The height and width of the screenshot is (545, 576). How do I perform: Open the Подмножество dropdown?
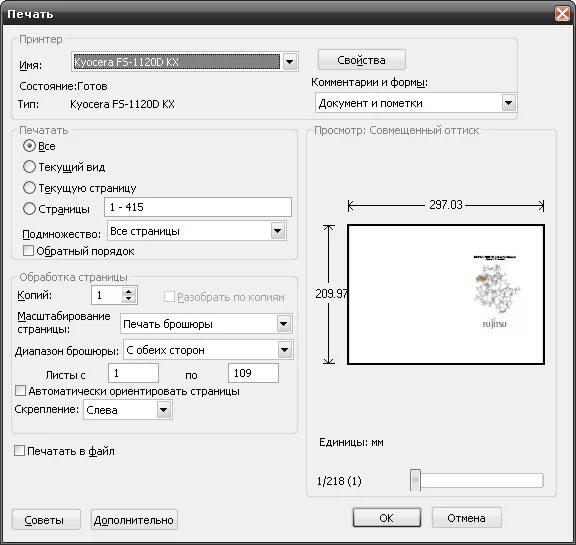click(278, 231)
